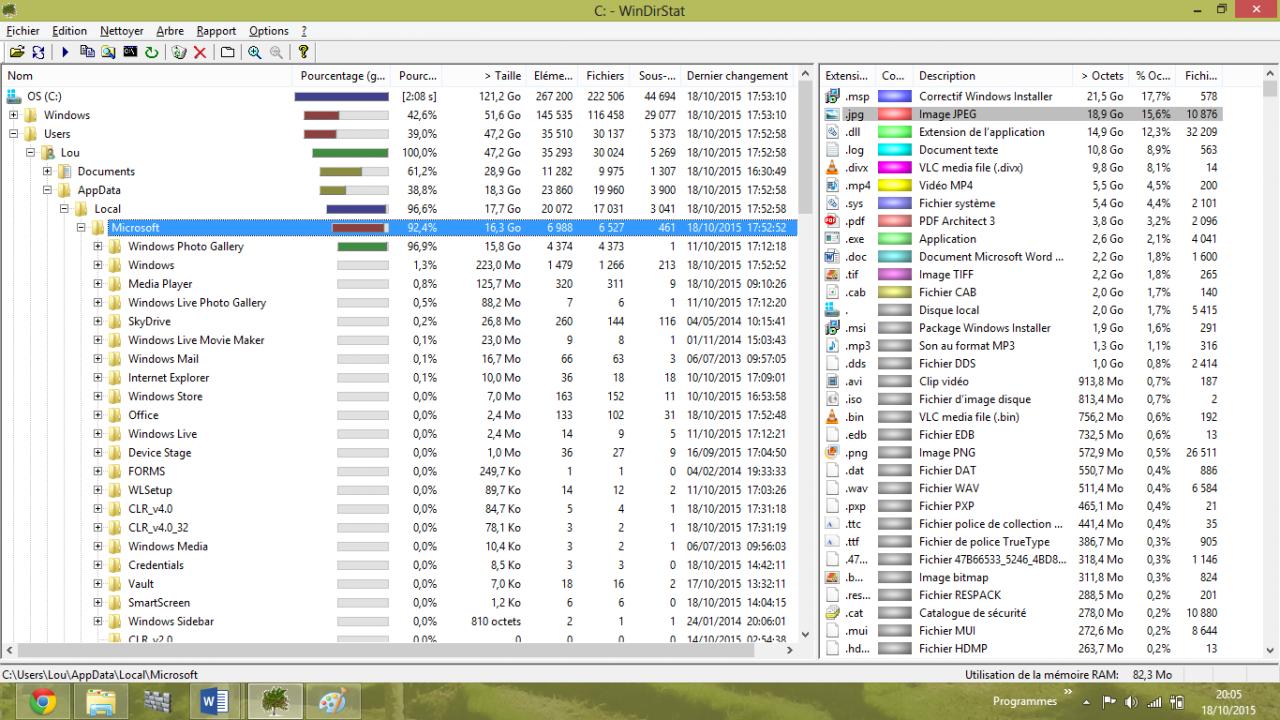Open Command Prompt Here from toolbar
Viewport: 1280px width, 720px height.
tap(130, 52)
